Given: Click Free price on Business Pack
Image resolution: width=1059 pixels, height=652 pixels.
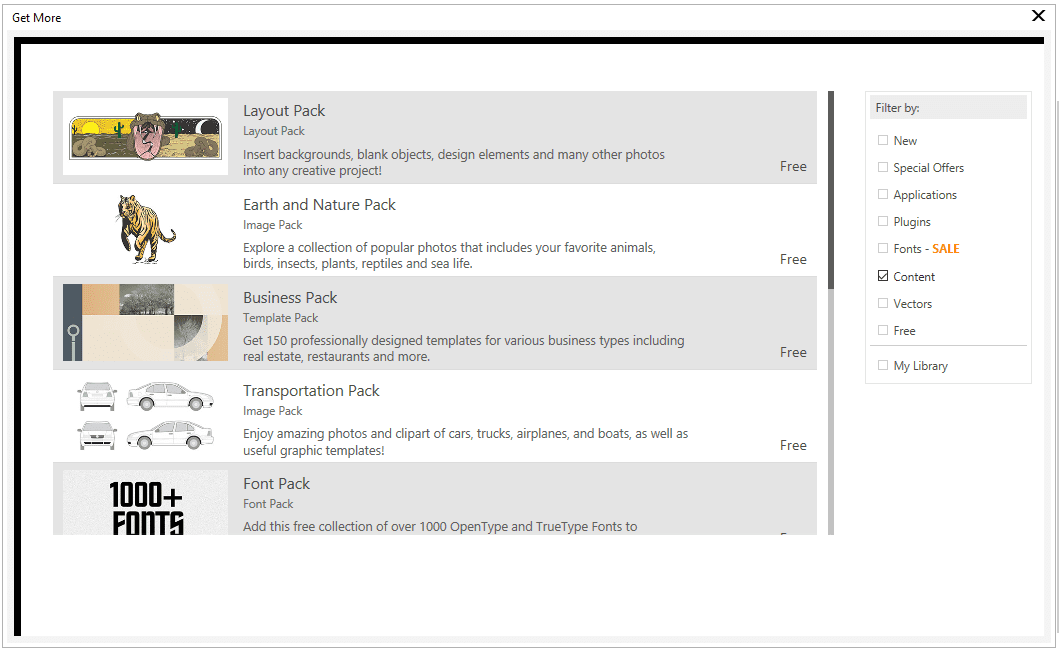Looking at the screenshot, I should [x=793, y=352].
